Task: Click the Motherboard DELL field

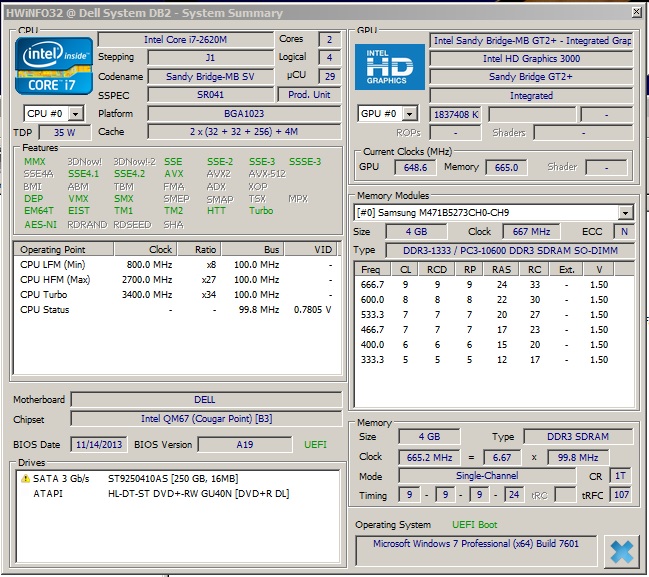Action: click(206, 399)
